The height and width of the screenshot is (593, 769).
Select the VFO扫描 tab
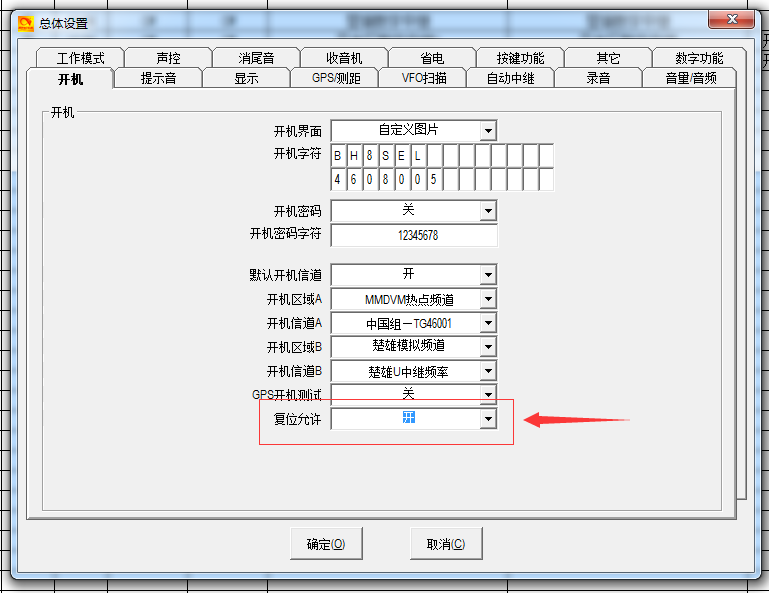click(x=424, y=78)
